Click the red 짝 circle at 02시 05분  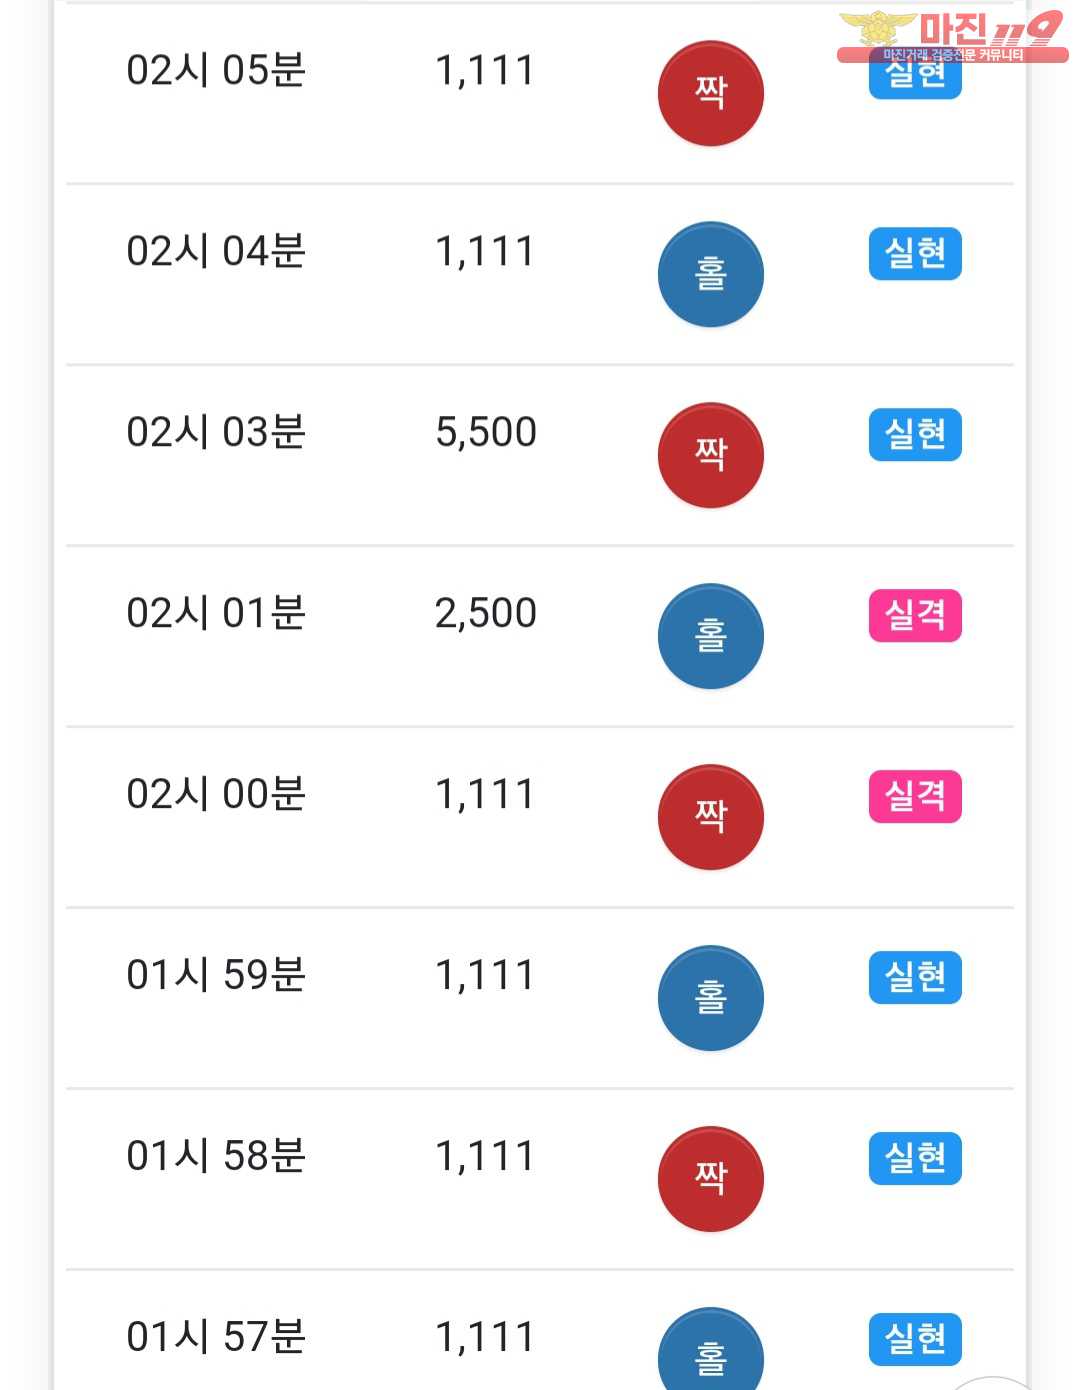point(710,93)
